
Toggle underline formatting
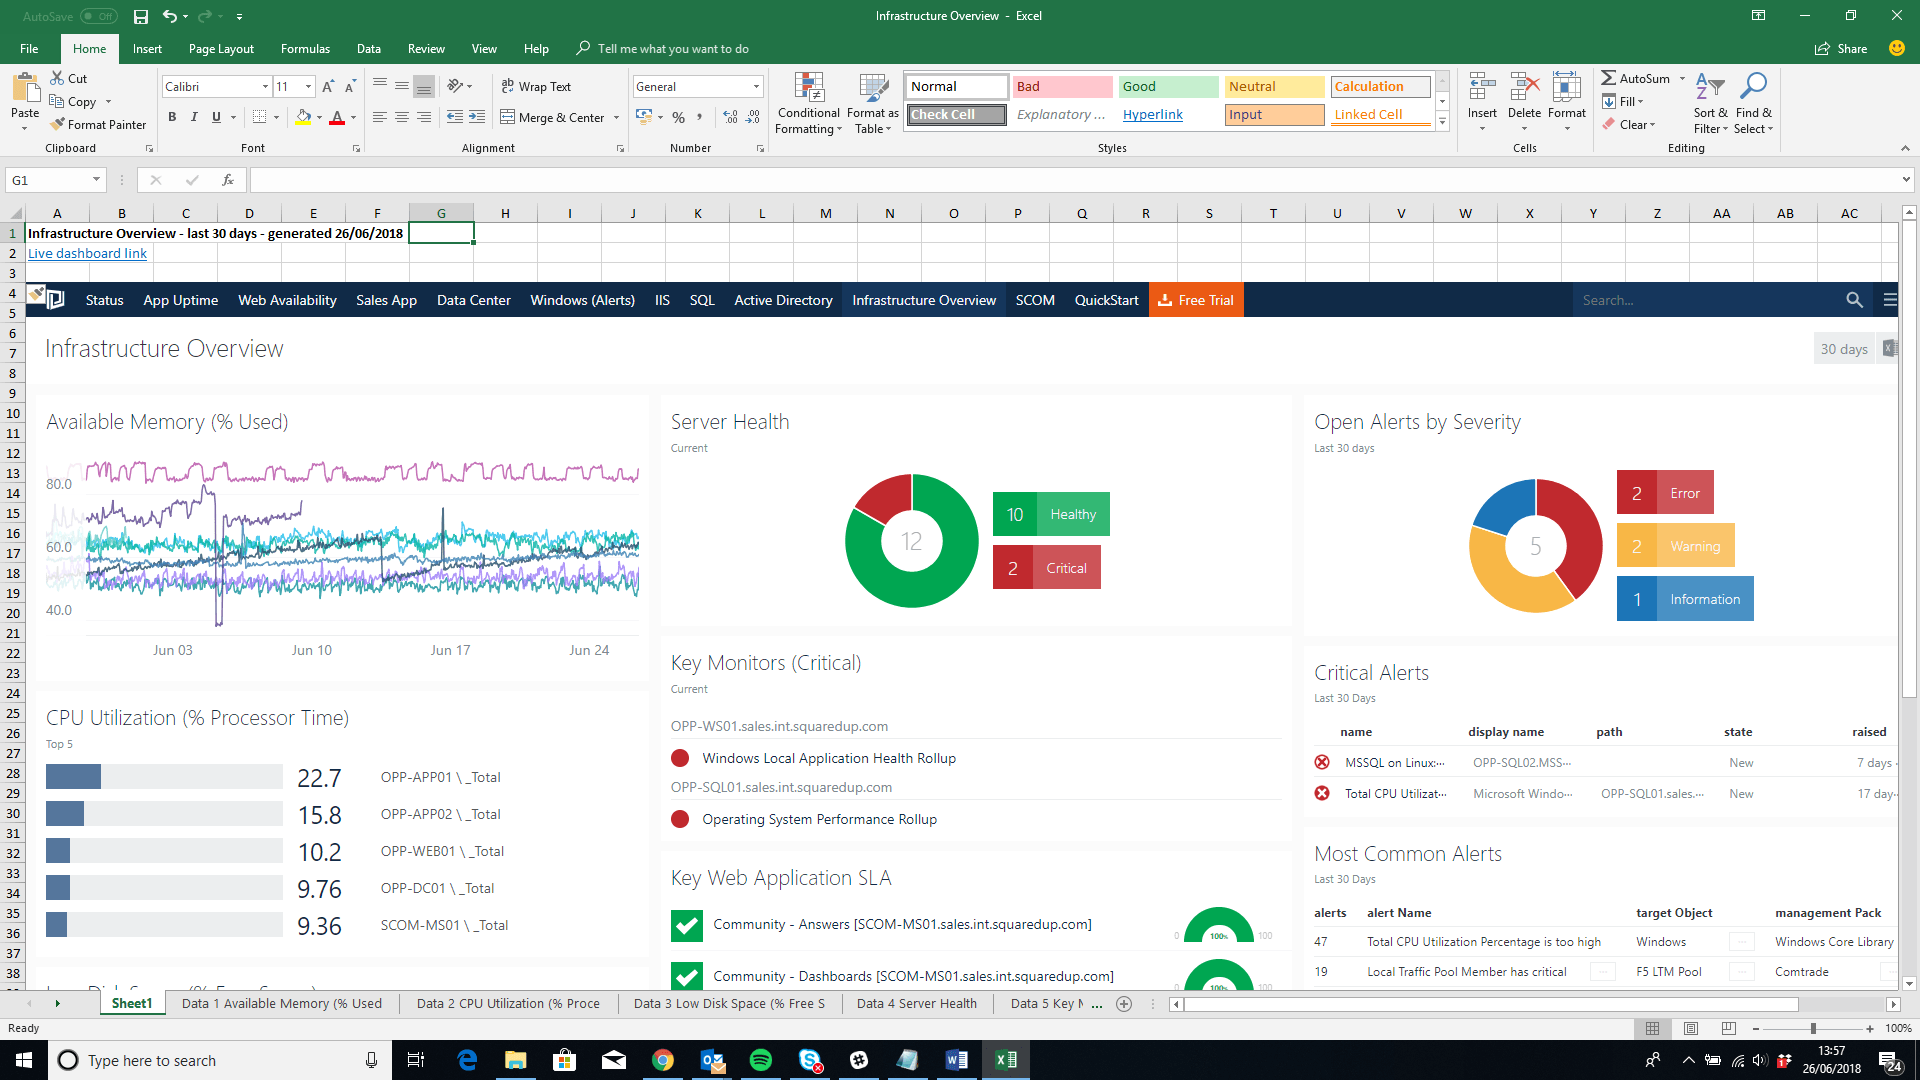[x=215, y=117]
